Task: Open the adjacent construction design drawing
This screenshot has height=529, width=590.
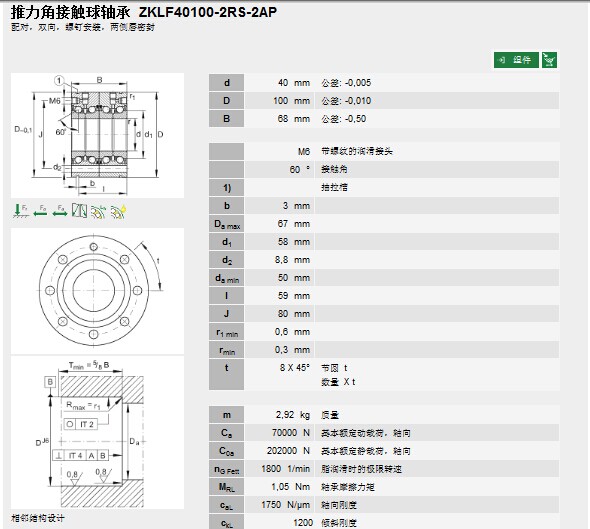Action: coord(97,433)
